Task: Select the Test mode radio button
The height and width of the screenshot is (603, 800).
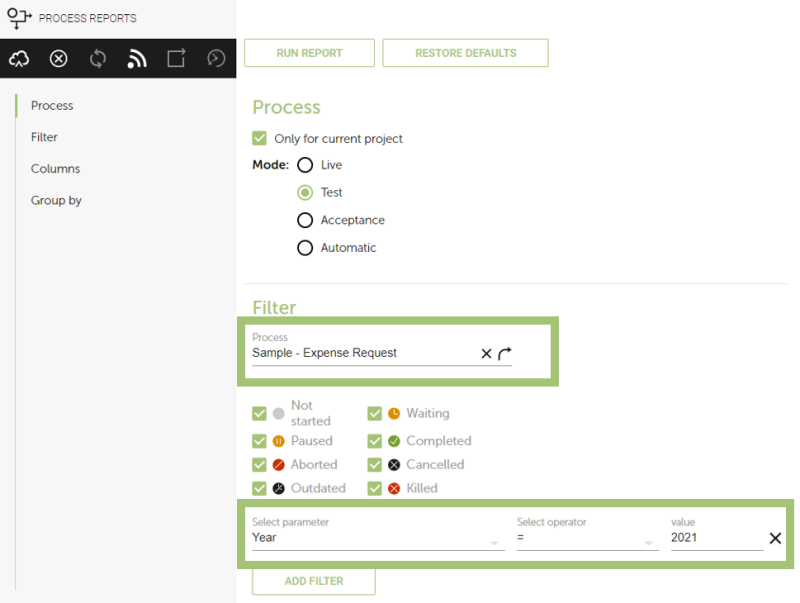Action: click(x=305, y=192)
